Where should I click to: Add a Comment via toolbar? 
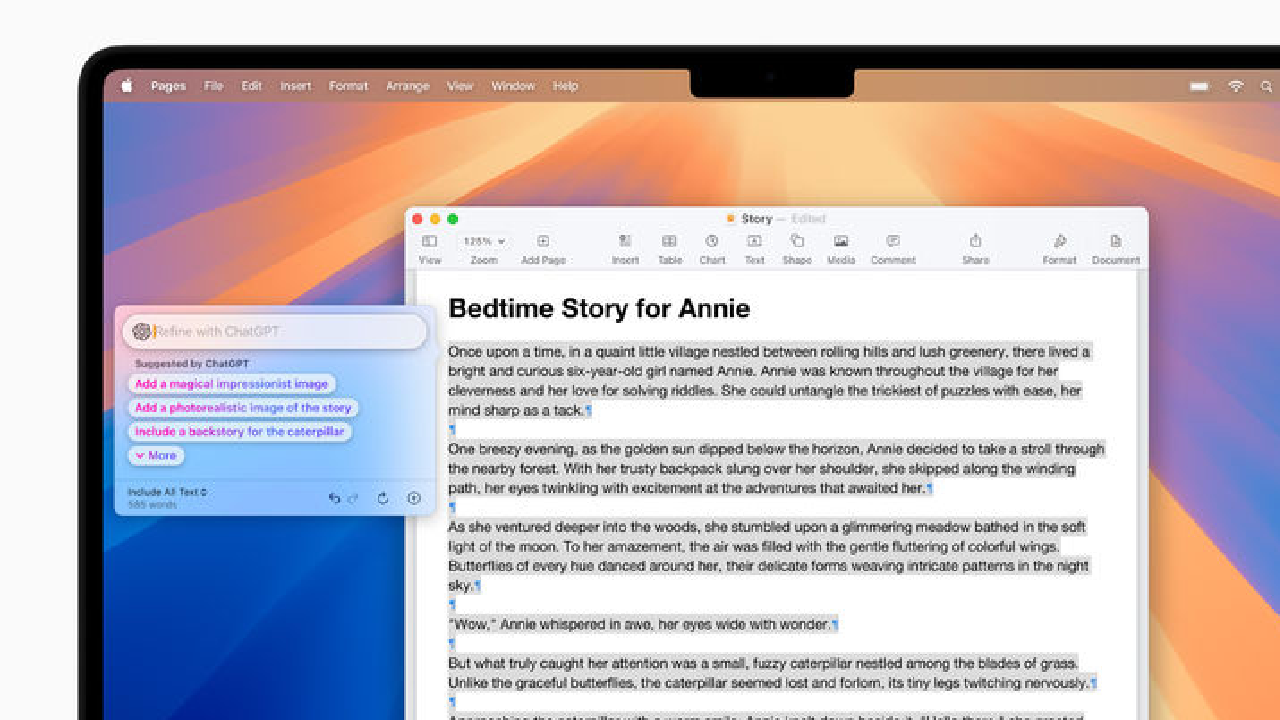point(893,249)
